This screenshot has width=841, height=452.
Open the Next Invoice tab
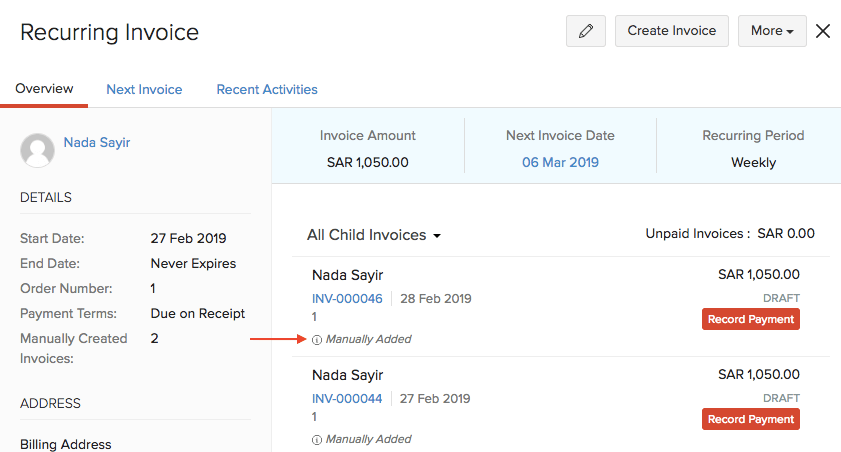point(144,90)
